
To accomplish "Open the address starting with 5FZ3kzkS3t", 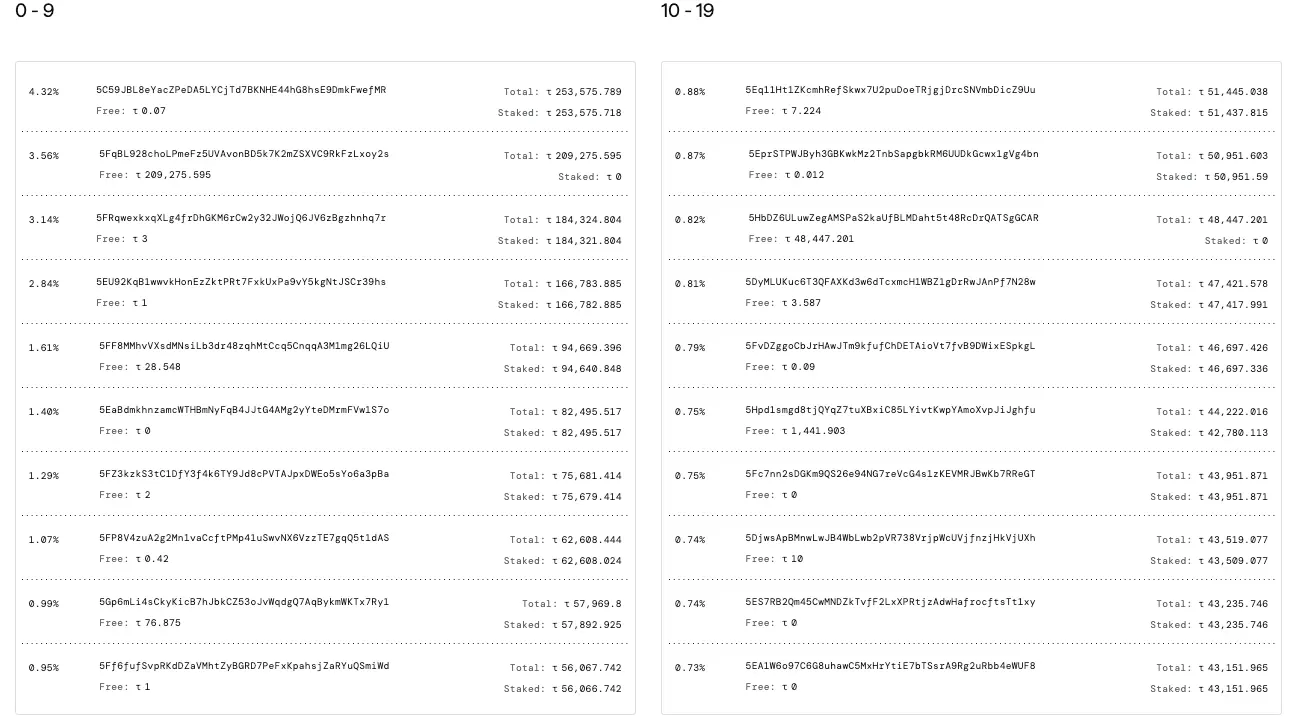I will coord(244,475).
